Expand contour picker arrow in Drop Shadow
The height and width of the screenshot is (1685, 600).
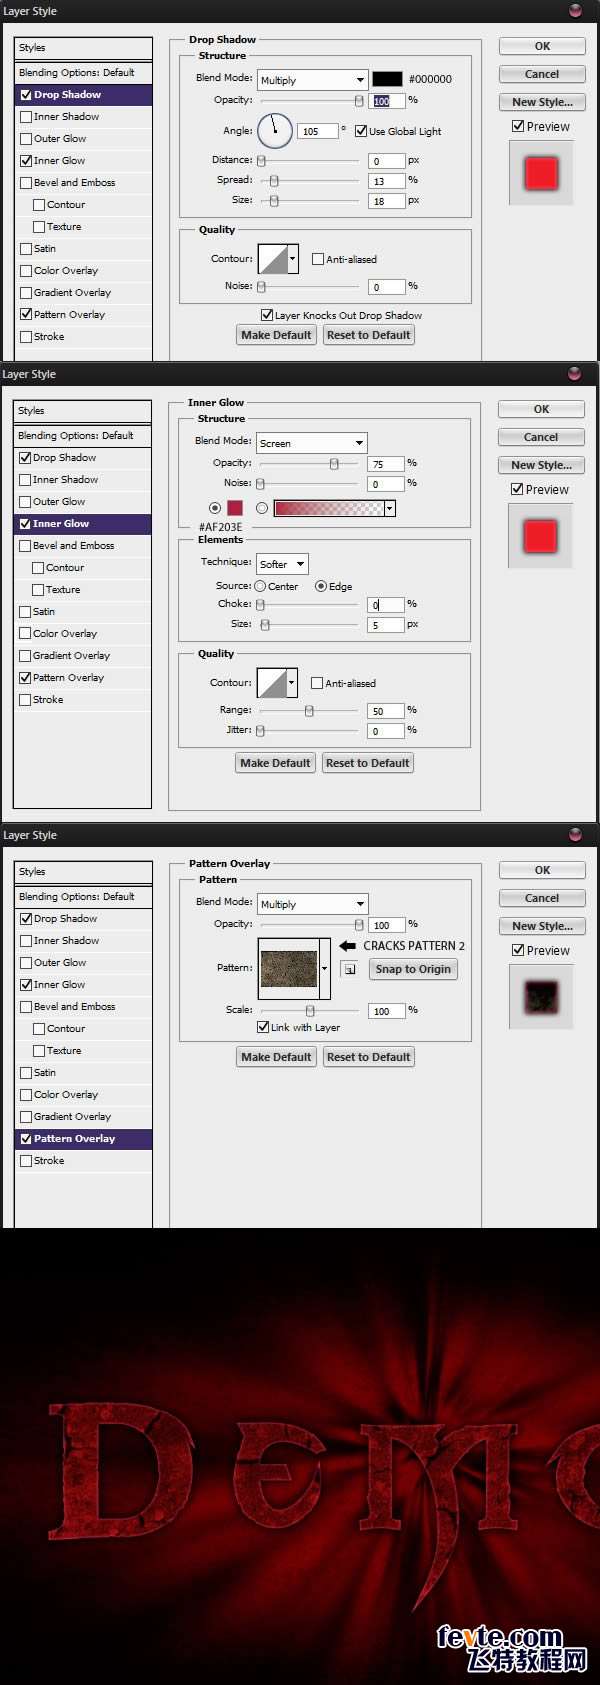tap(293, 259)
